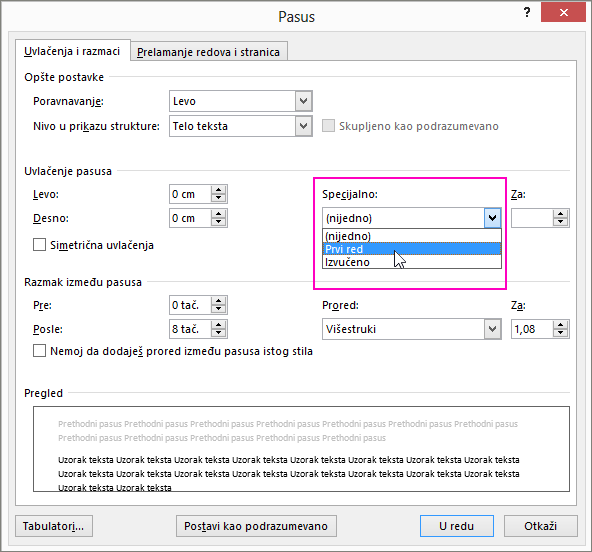The image size is (592, 552).
Task: Increase the Pre spacing value
Action: tap(219, 301)
